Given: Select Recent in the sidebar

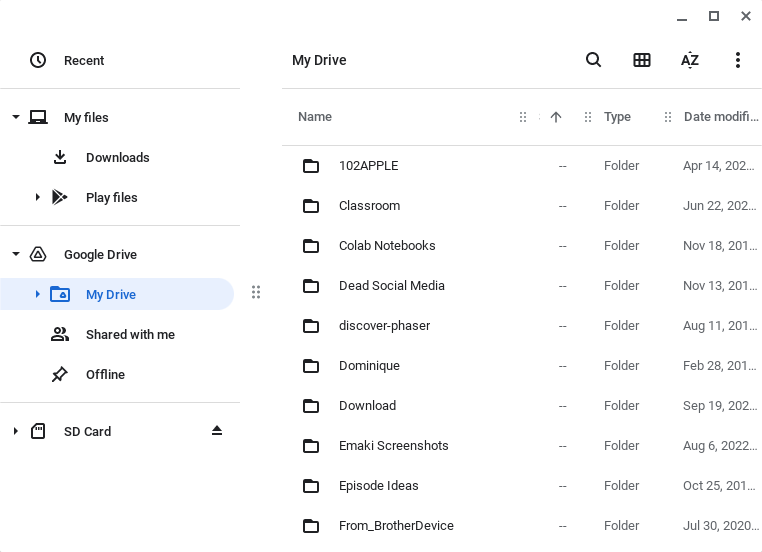Looking at the screenshot, I should 84,60.
